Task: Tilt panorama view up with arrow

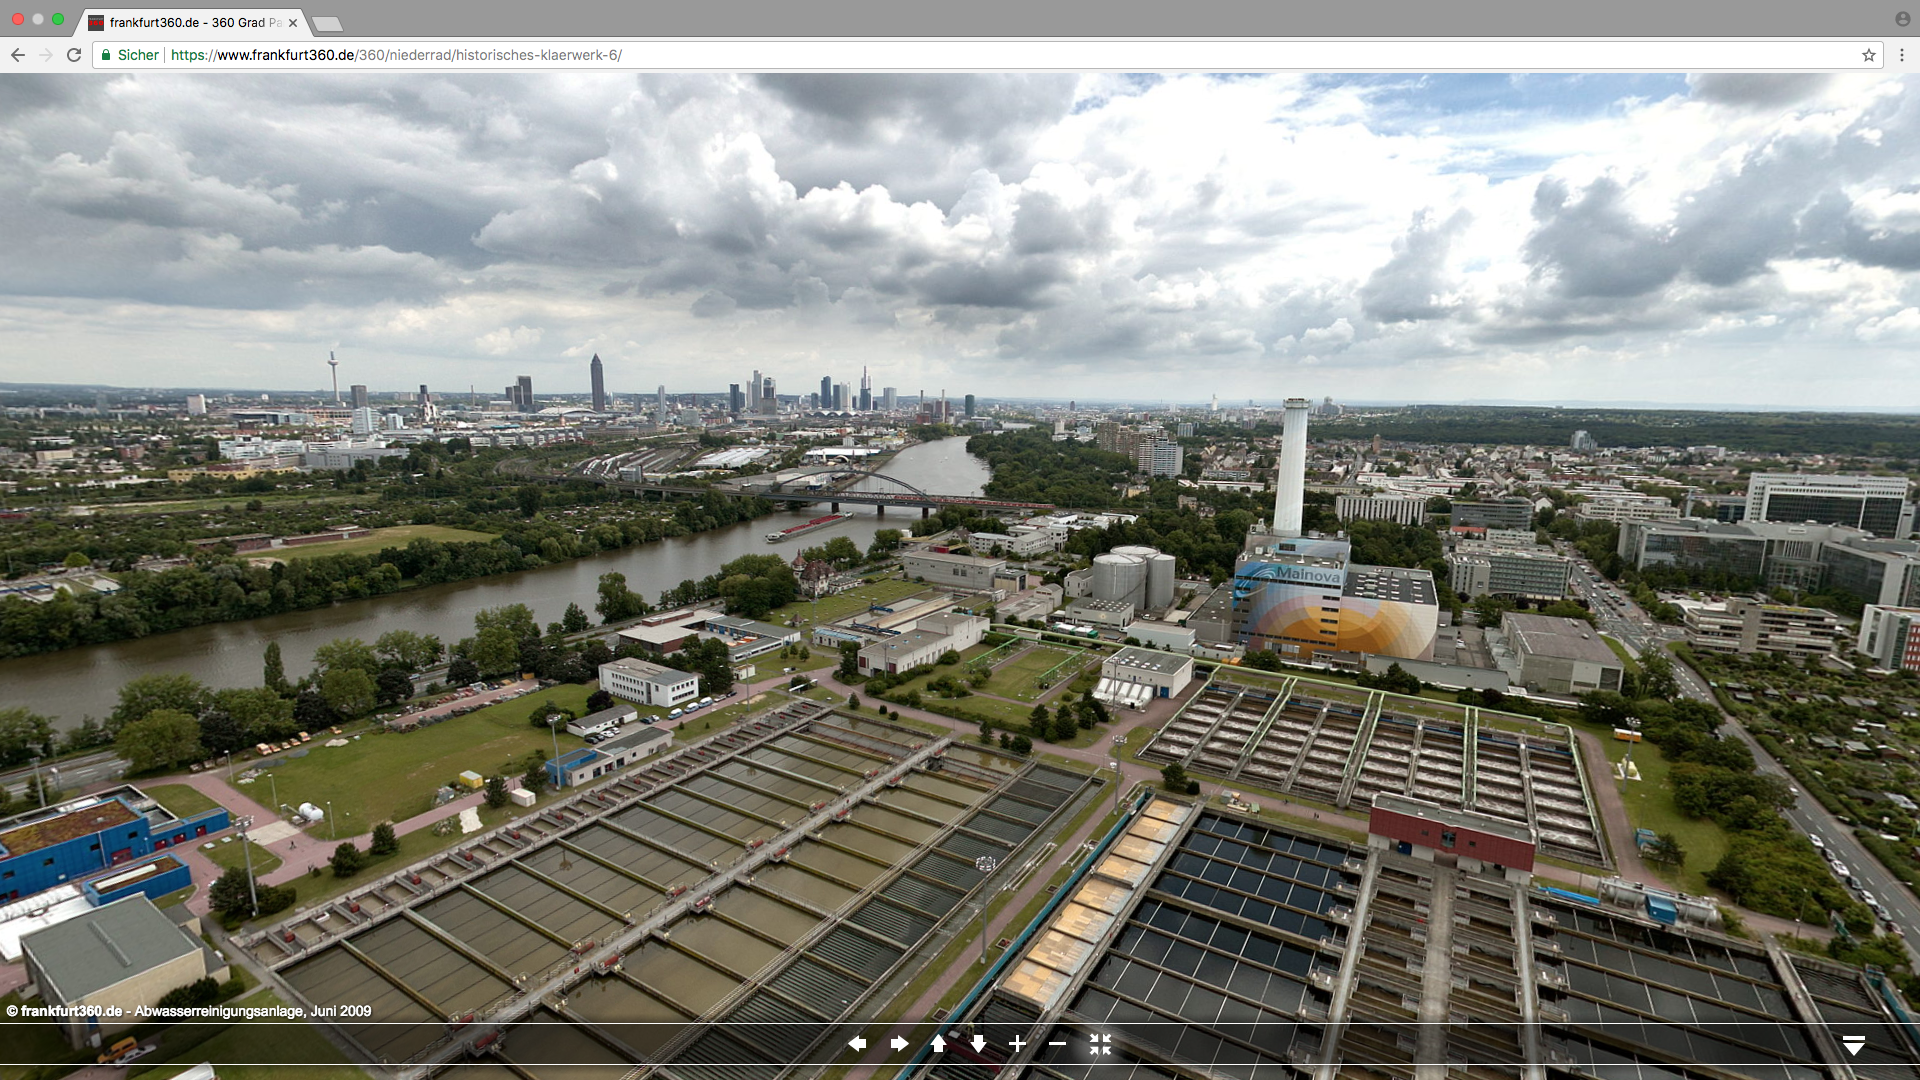Action: point(938,1044)
